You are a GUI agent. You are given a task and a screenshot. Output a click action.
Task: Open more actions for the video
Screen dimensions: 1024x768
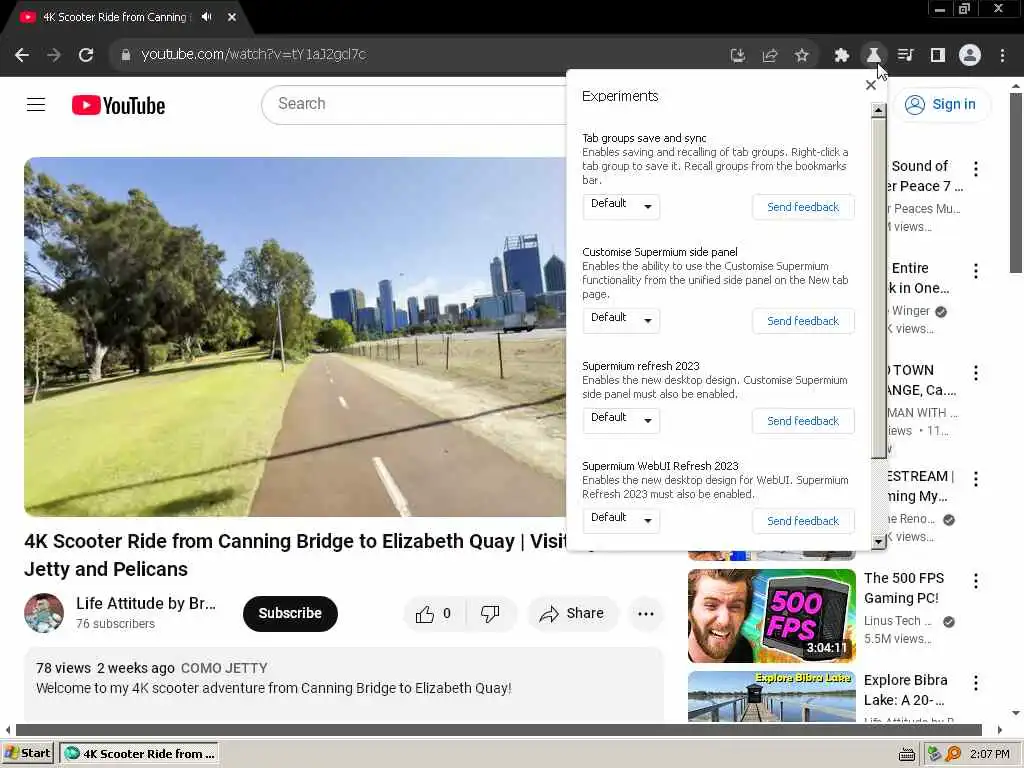646,613
